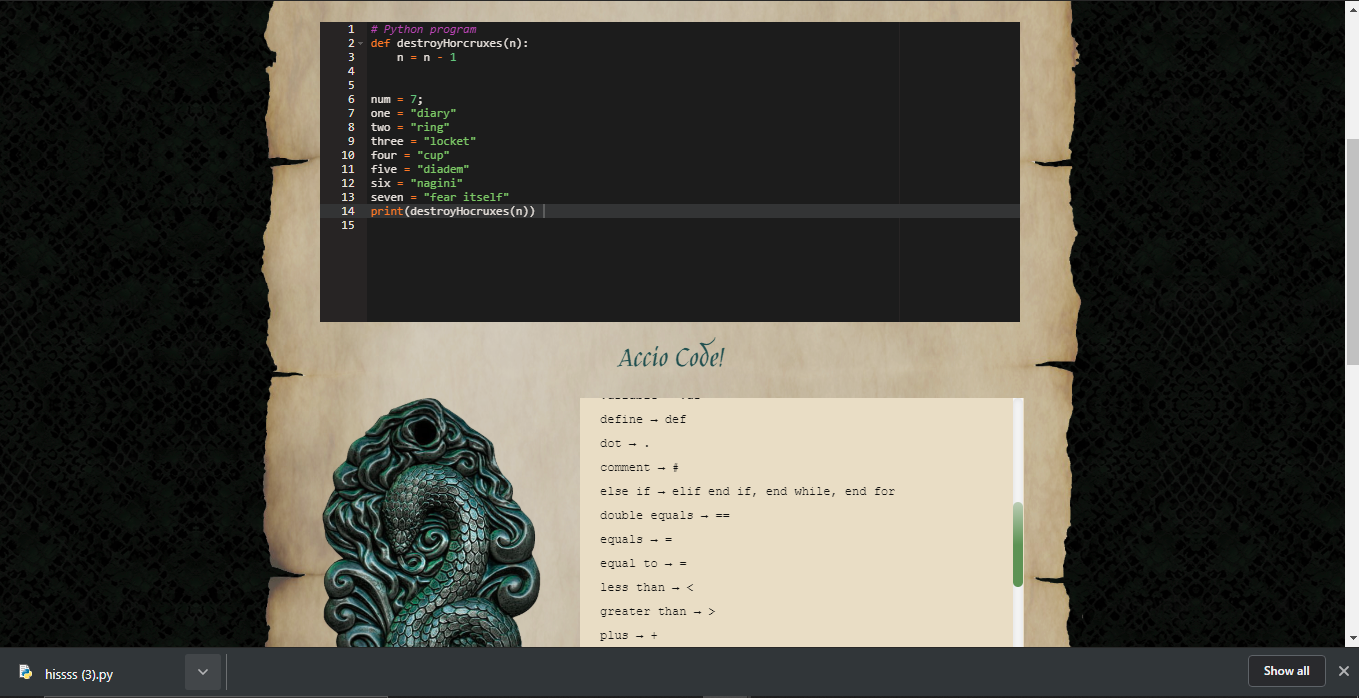The image size is (1359, 698).
Task: Click the print(destroyHocruxes(n)) line
Action: [453, 211]
